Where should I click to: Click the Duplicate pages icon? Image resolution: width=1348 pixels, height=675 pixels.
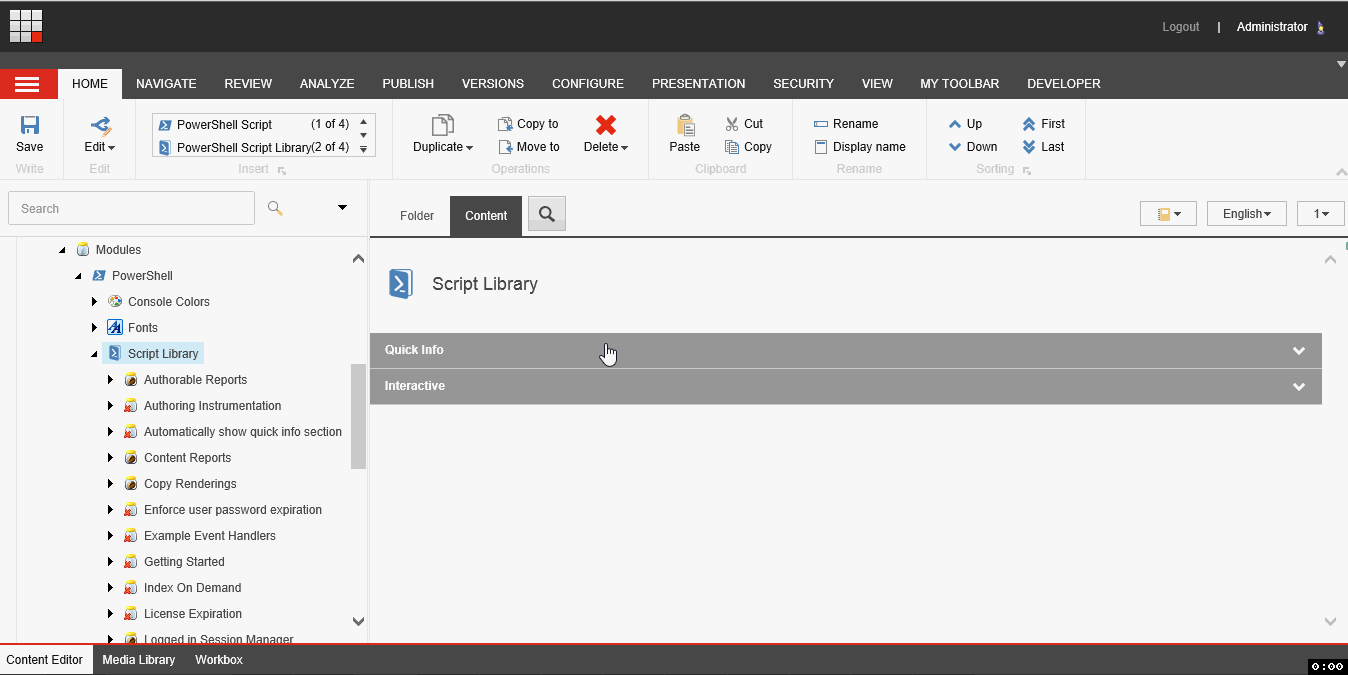(443, 125)
